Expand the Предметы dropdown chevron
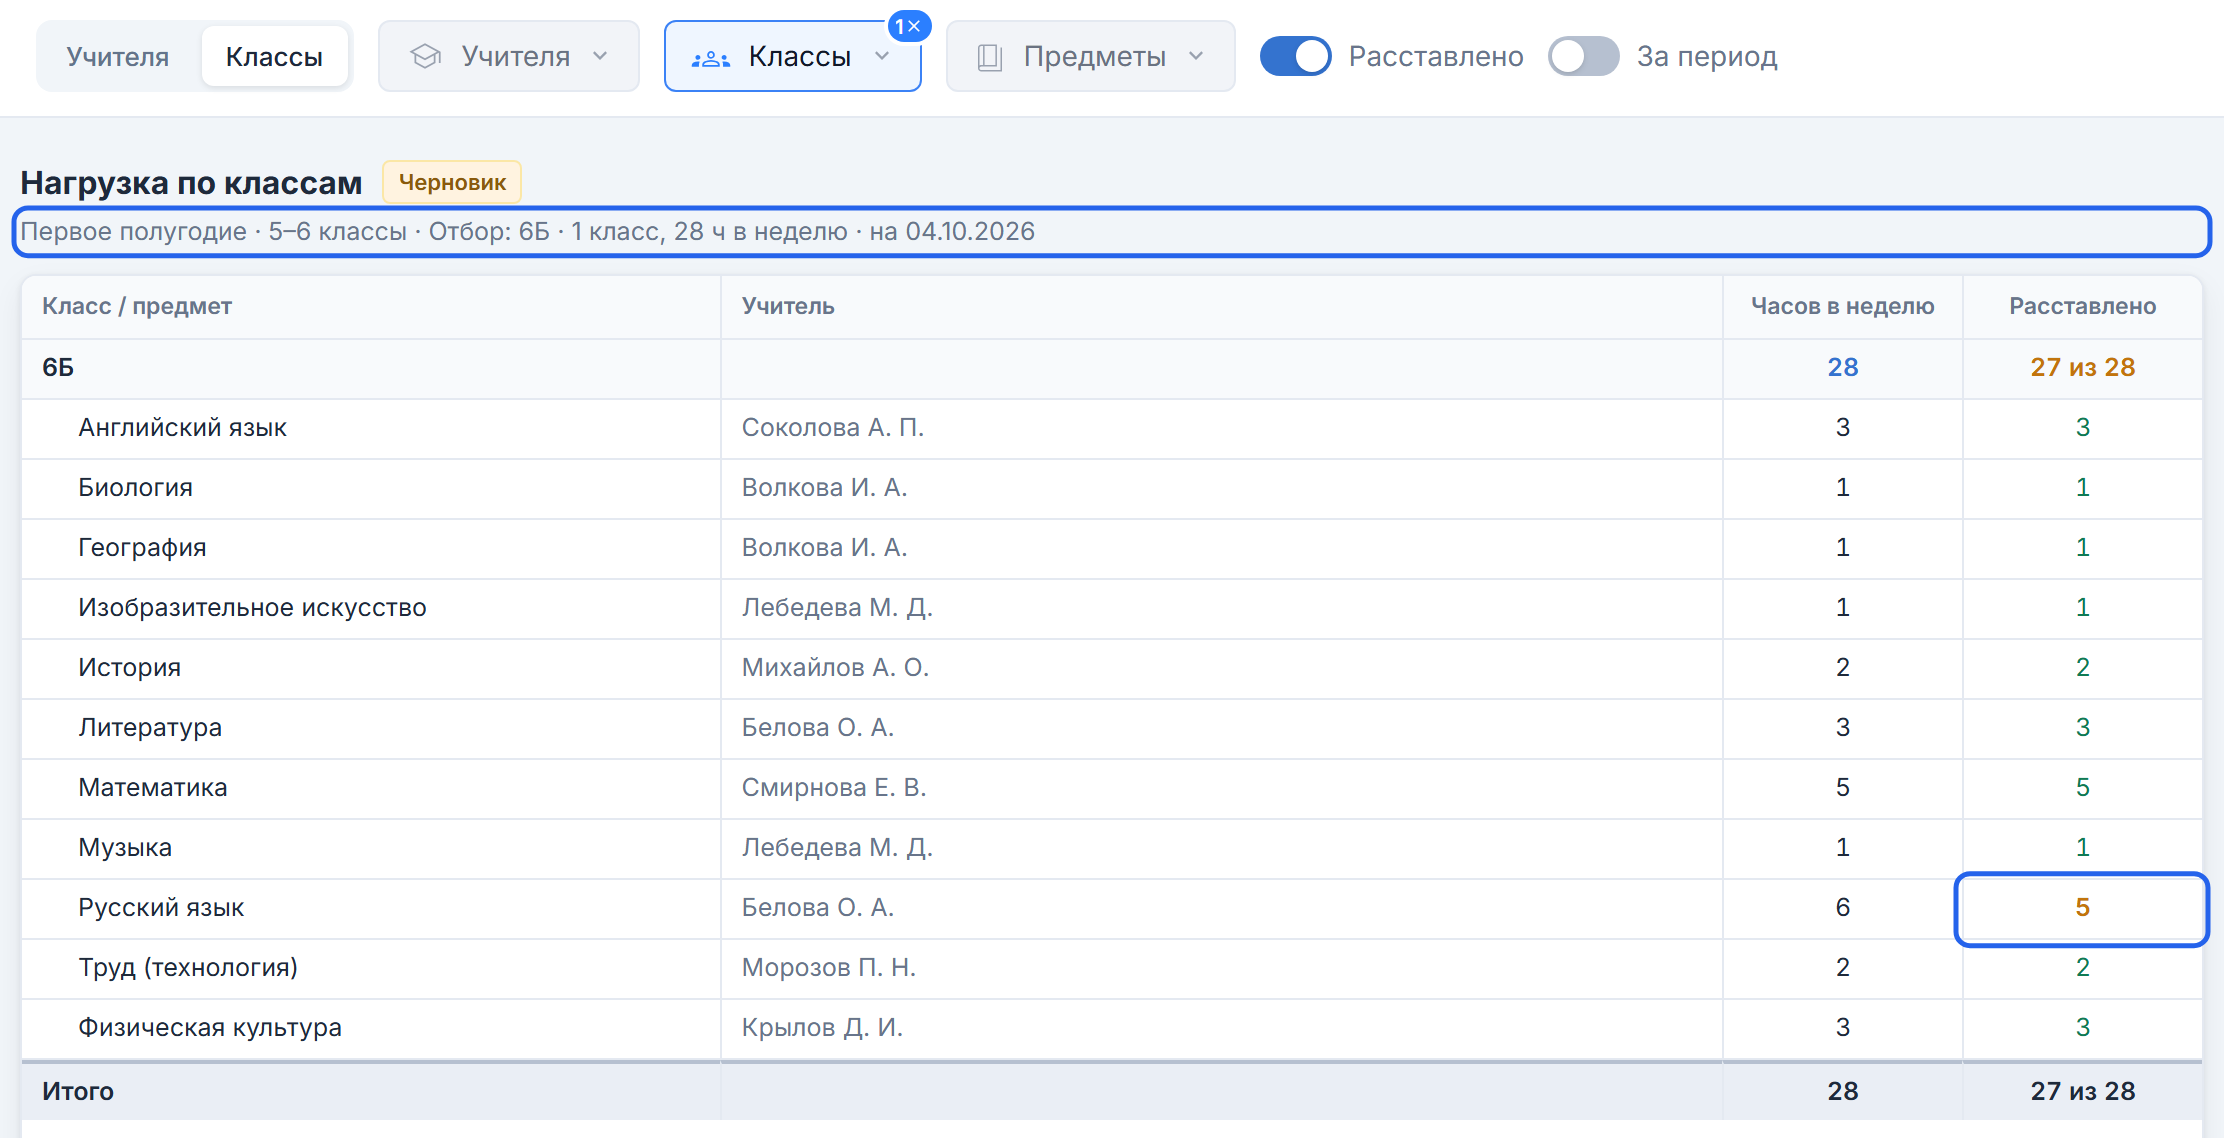 click(1196, 56)
